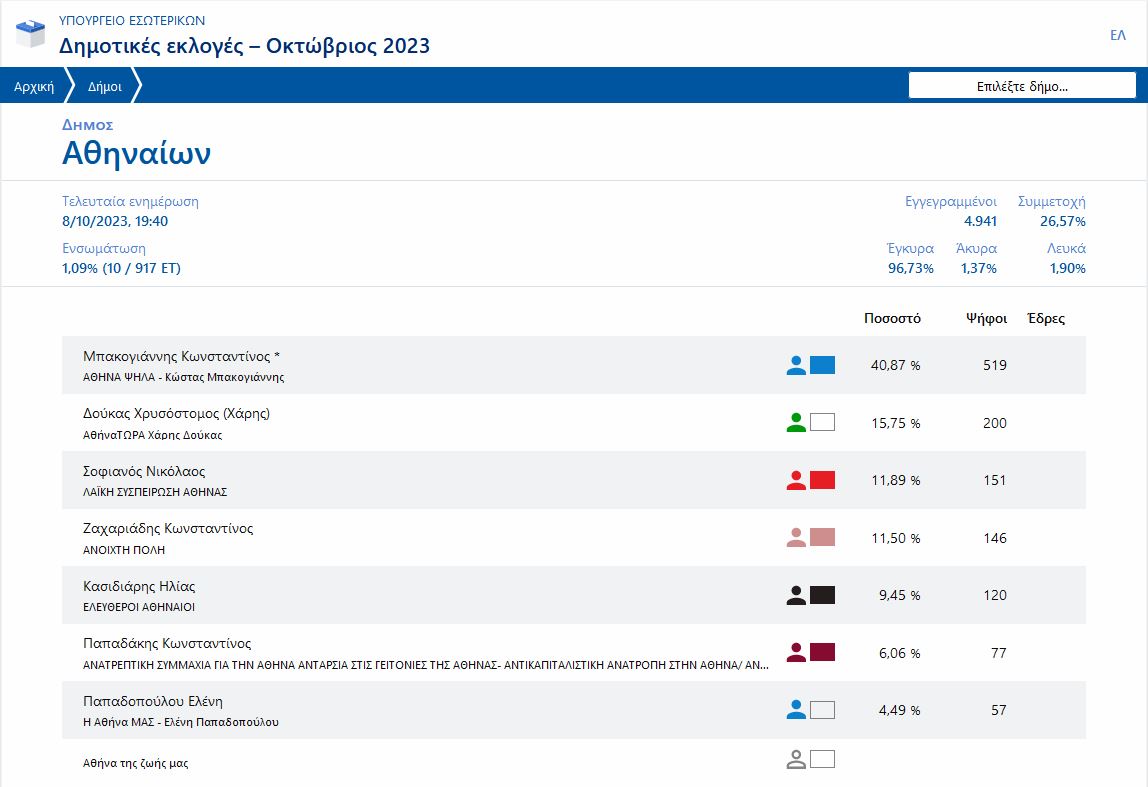Open the Επιλέξτε δήμο municipality selector
The height and width of the screenshot is (787, 1148).
[1021, 86]
